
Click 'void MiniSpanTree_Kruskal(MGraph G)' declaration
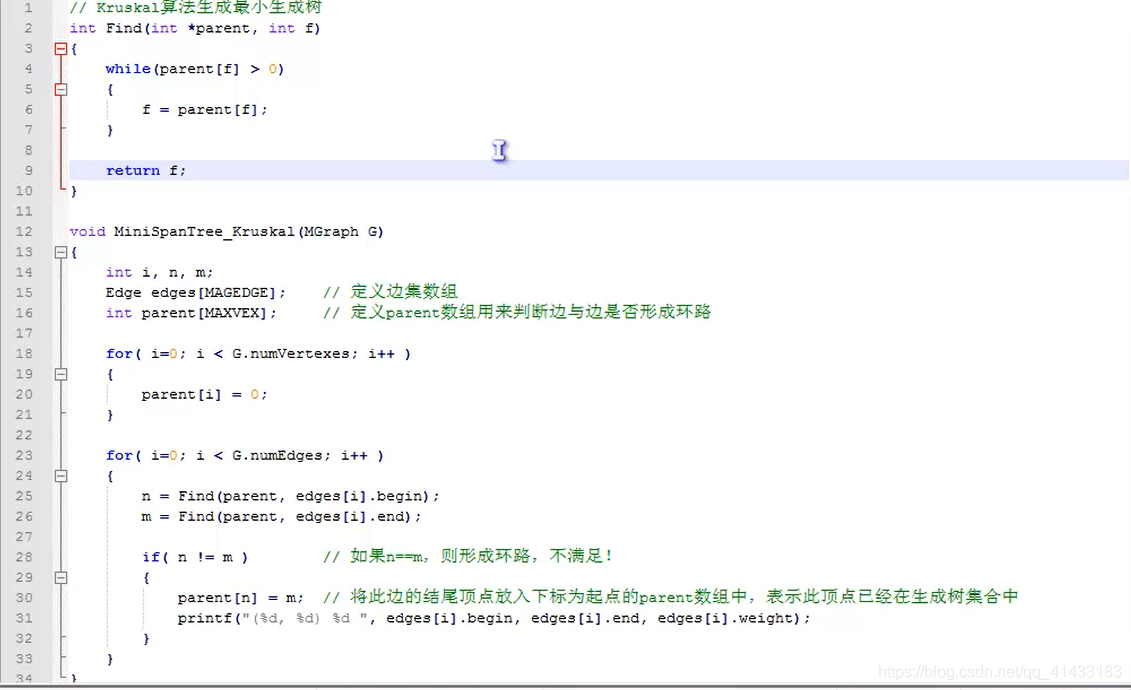click(226, 231)
